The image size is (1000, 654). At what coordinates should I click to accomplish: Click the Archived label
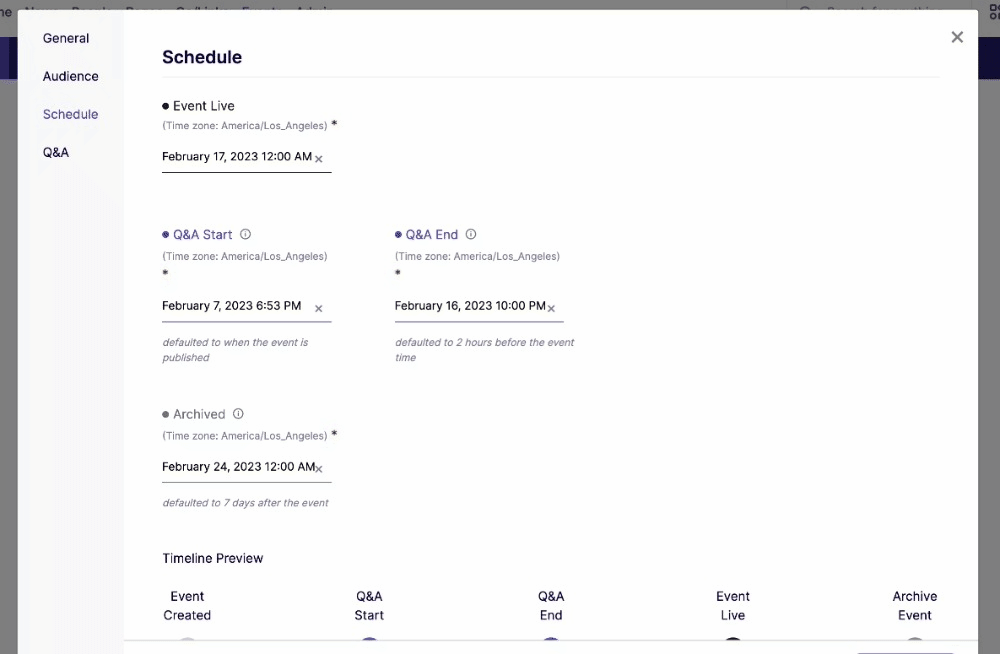click(199, 414)
